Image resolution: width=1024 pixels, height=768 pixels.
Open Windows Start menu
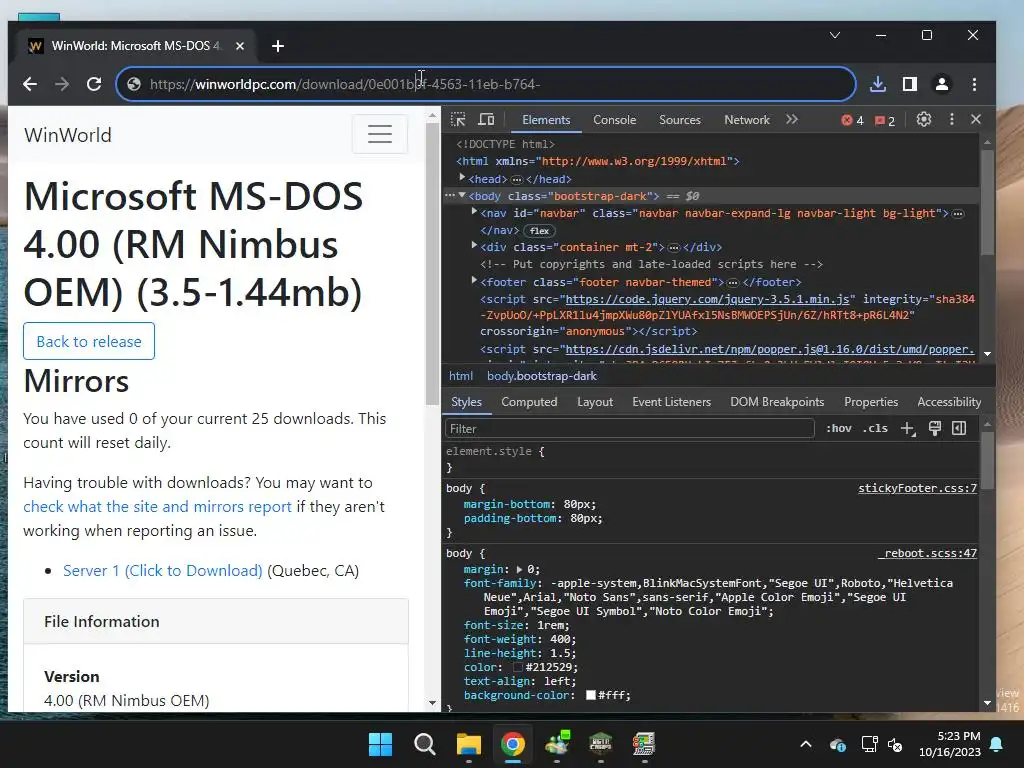coord(380,744)
